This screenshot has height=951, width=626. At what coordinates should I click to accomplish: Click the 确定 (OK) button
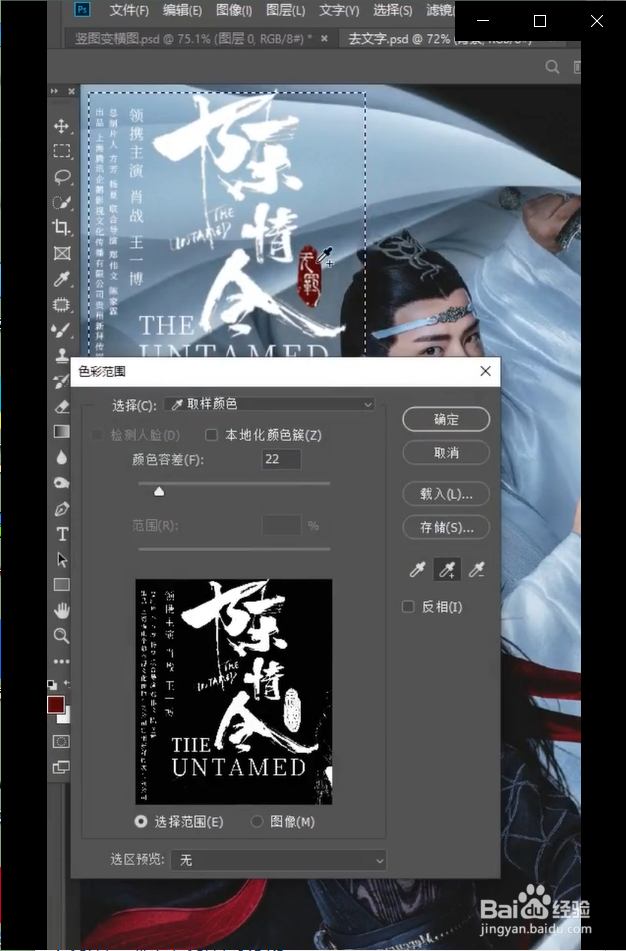click(446, 419)
